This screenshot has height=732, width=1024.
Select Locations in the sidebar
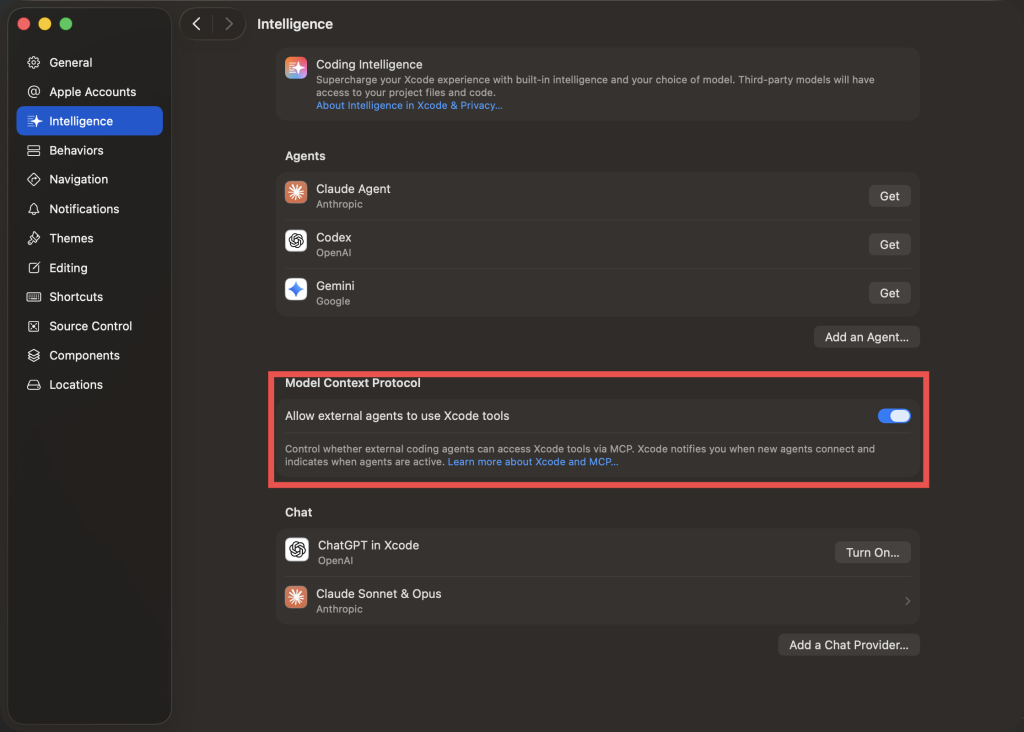coord(89,385)
